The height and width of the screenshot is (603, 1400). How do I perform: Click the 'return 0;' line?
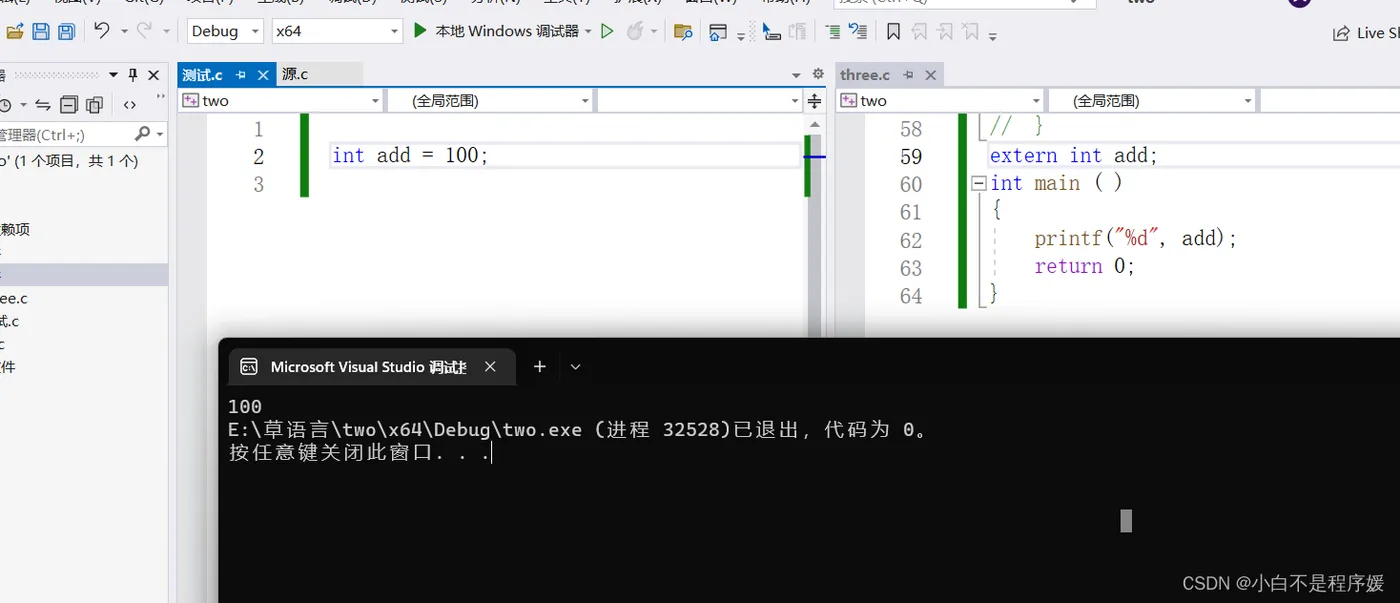tap(1085, 267)
